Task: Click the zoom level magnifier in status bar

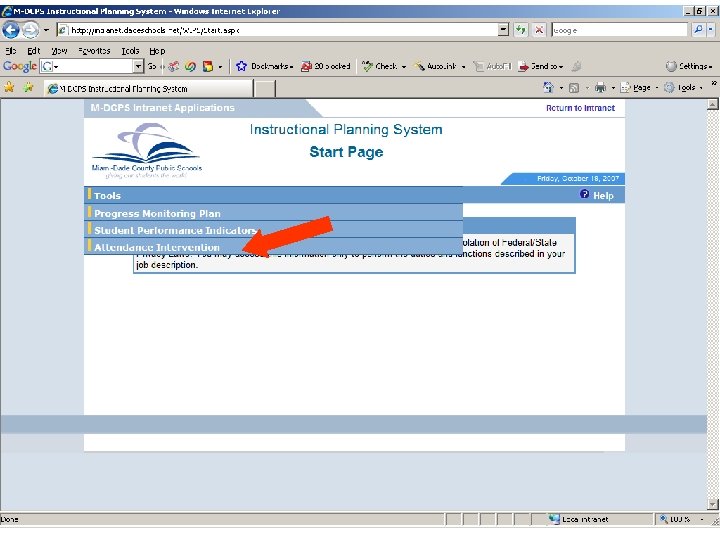Action: [663, 519]
